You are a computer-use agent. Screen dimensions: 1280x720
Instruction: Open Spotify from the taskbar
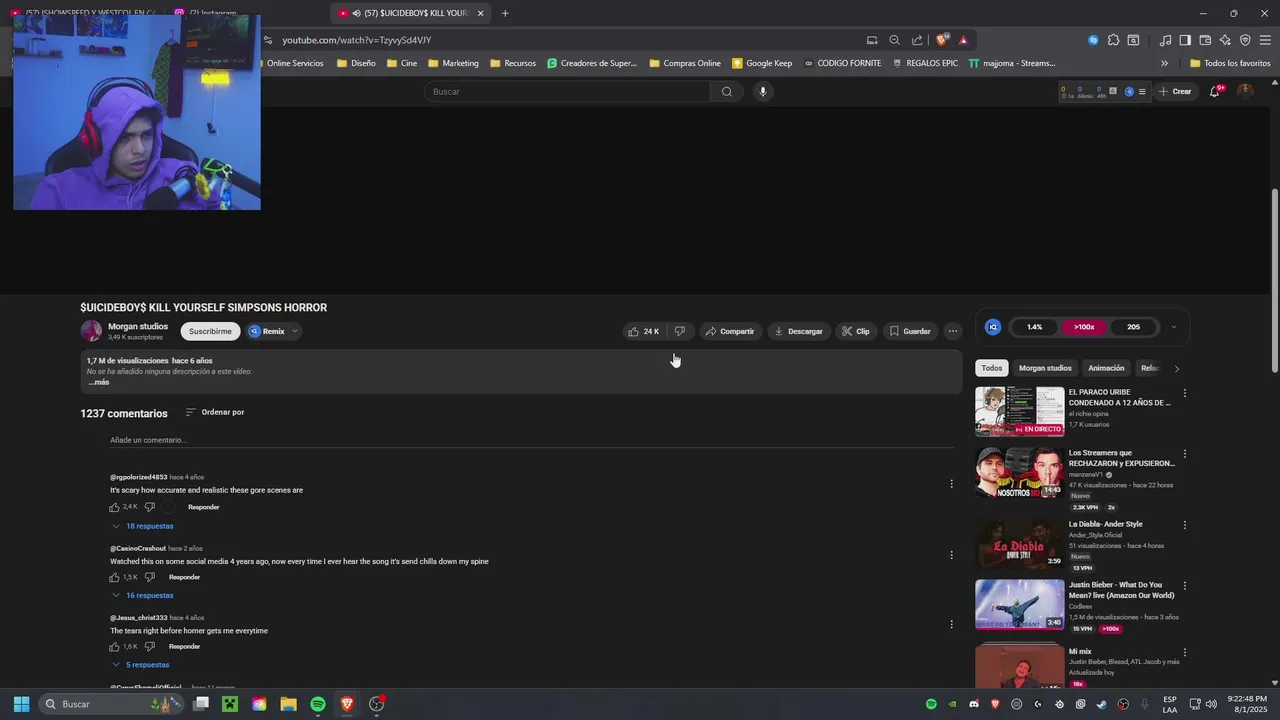[x=318, y=704]
